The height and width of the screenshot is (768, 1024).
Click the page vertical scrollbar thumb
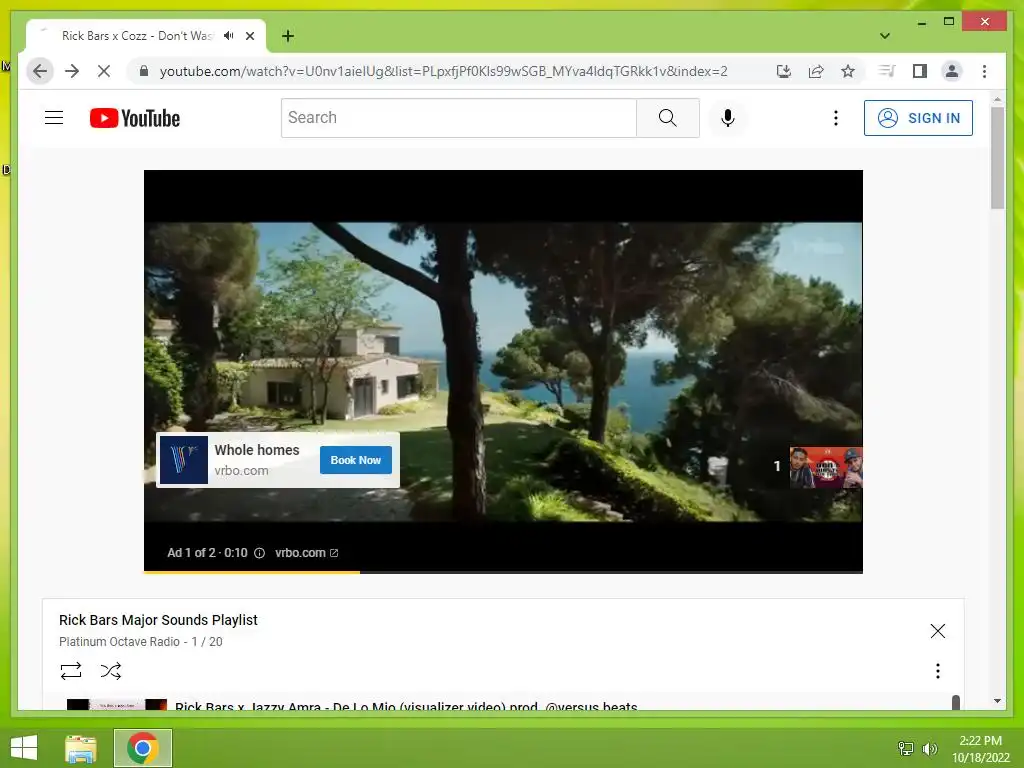click(x=997, y=158)
